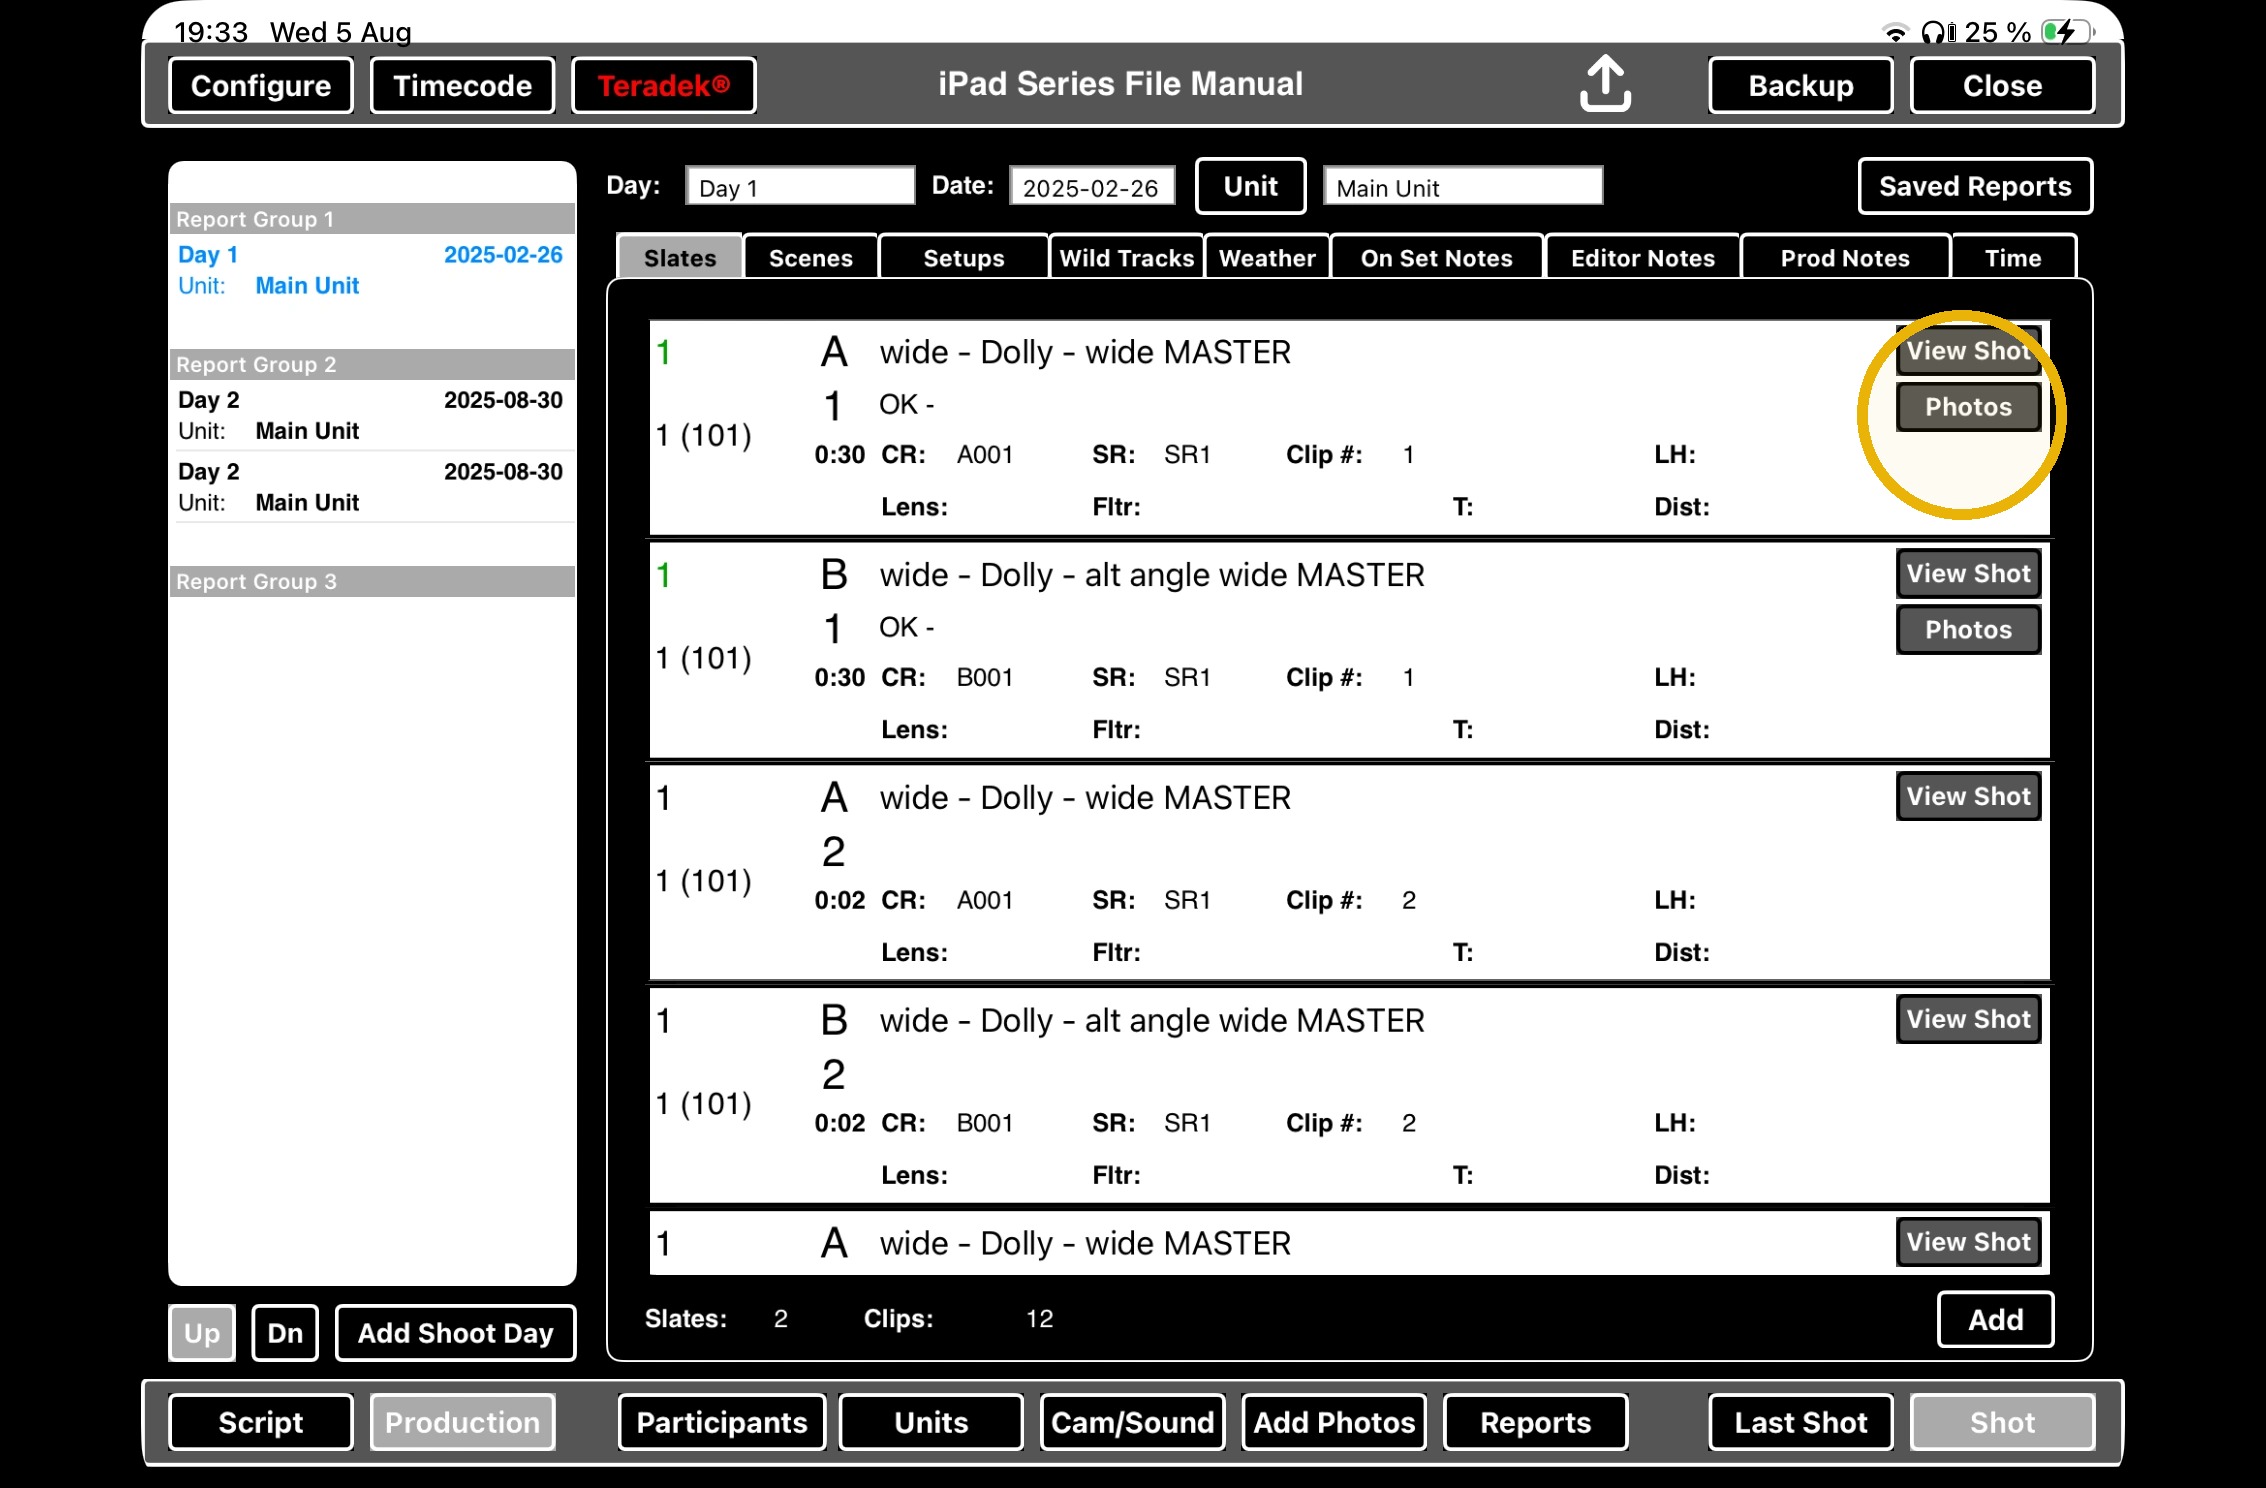
Task: Open the Time tab
Action: point(2013,258)
